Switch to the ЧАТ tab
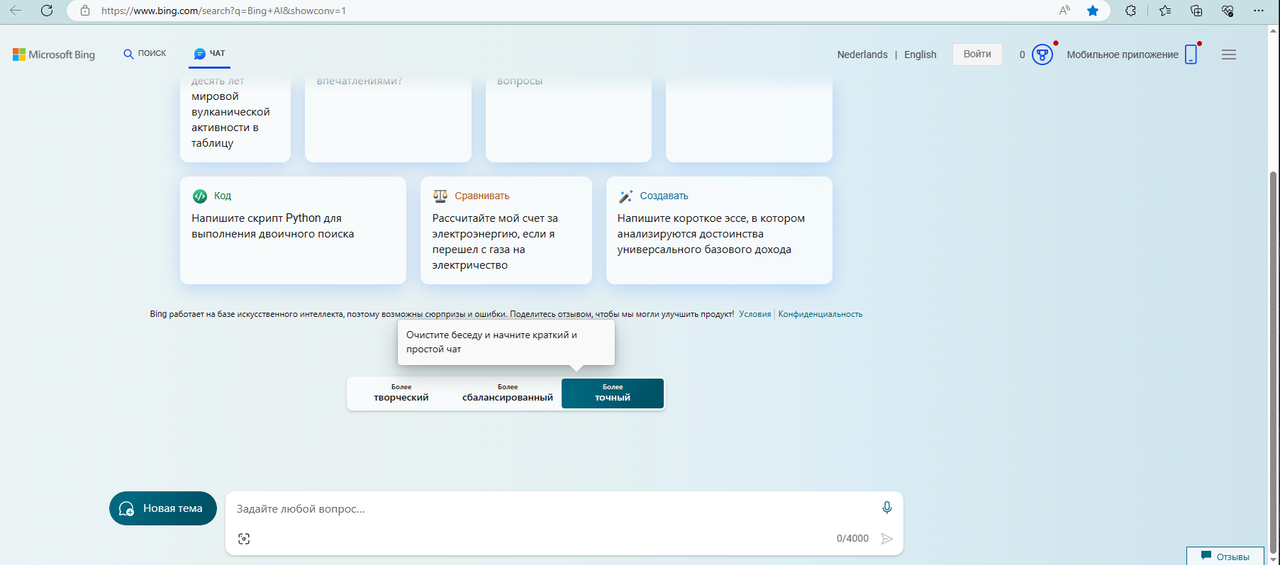Screen dimensions: 1280x565 coord(210,54)
